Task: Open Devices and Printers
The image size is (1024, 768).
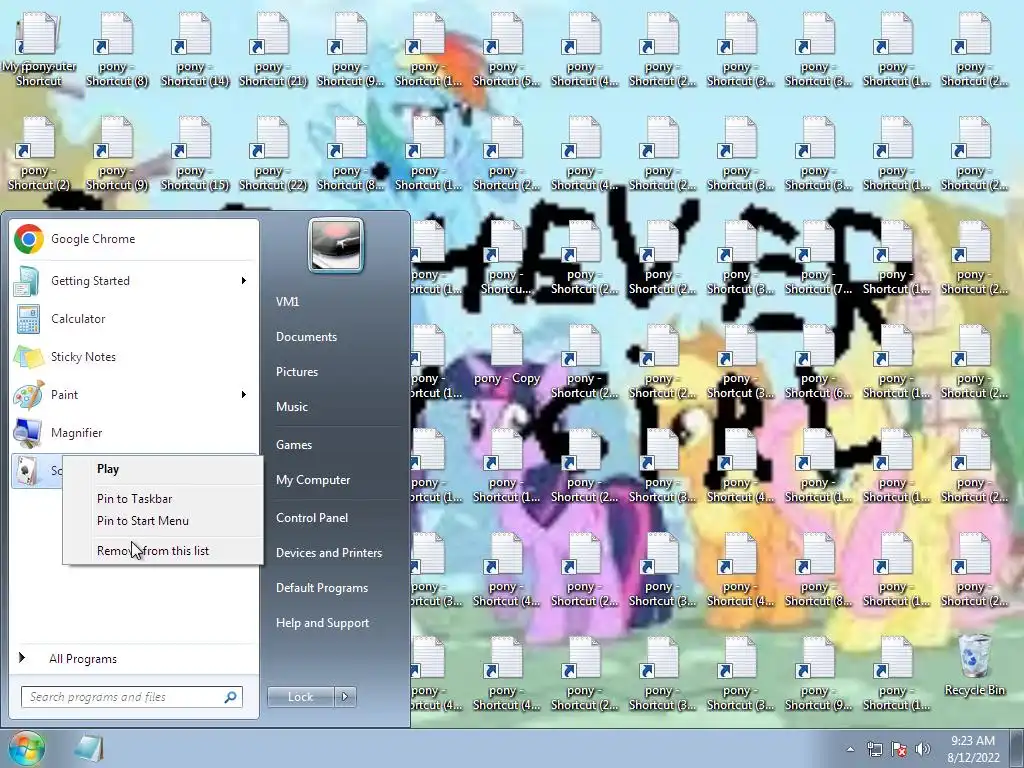Action: [328, 553]
